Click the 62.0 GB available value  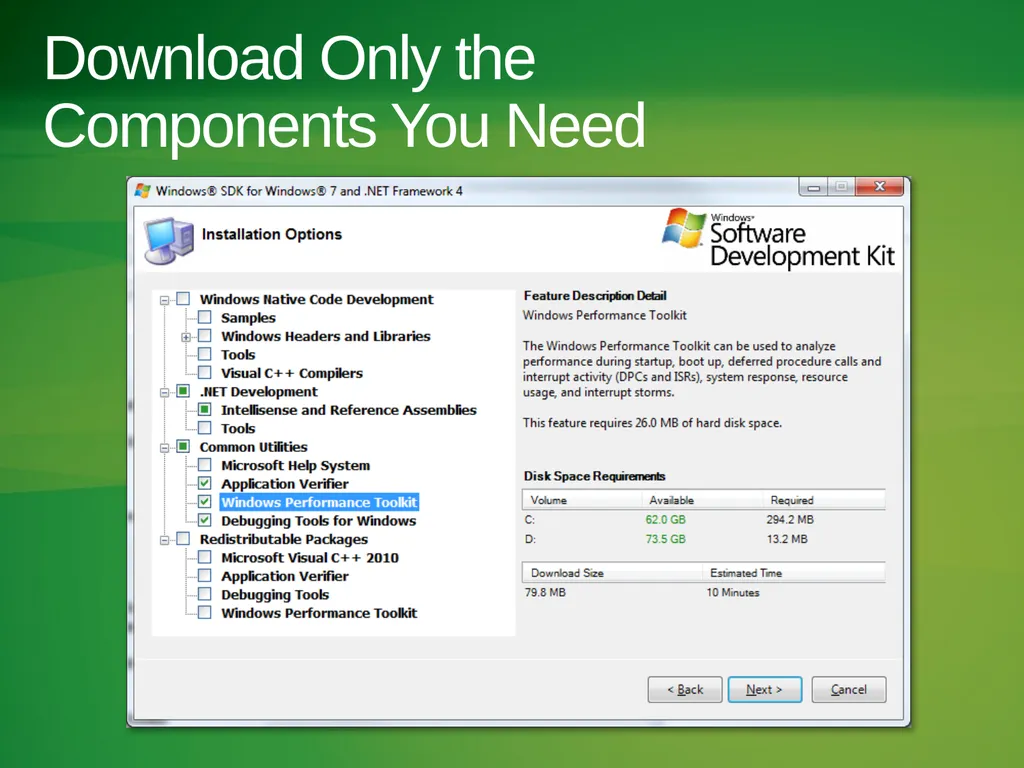[x=665, y=520]
